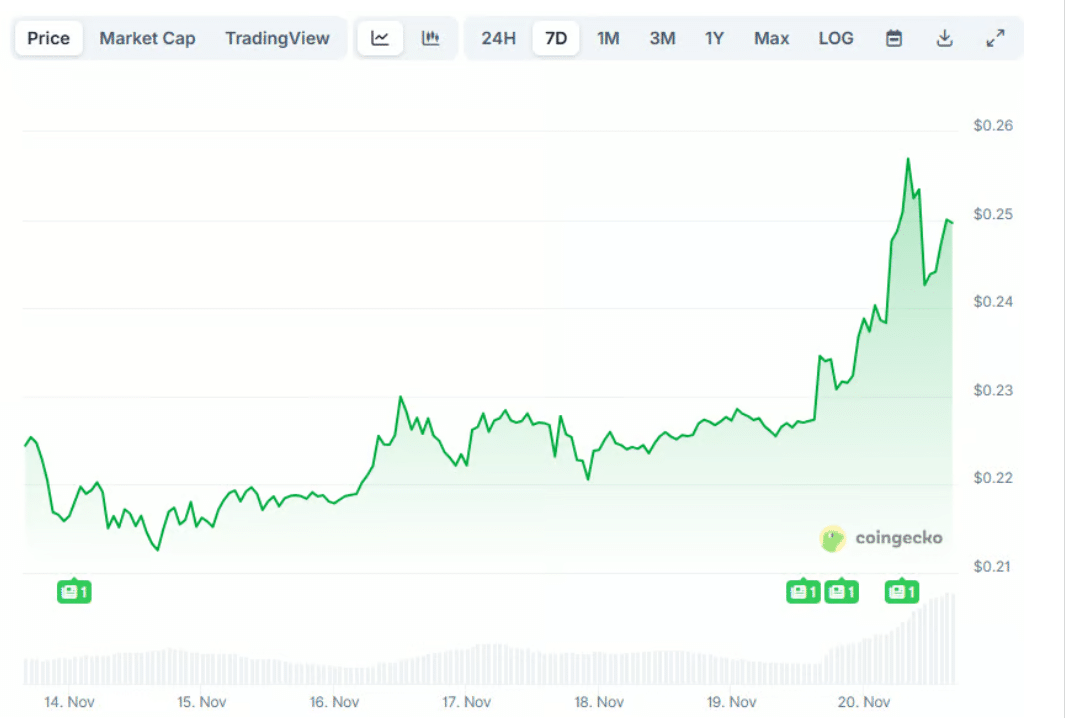Change the range to 3M
This screenshot has height=718, width=1068.
(x=662, y=38)
